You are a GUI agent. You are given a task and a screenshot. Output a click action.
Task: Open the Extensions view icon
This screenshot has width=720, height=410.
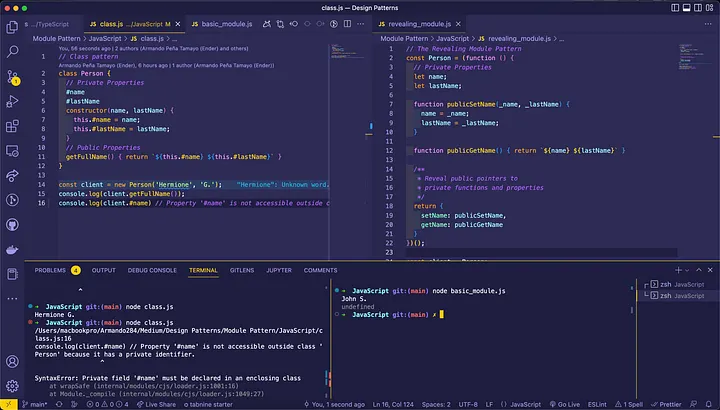[12, 126]
